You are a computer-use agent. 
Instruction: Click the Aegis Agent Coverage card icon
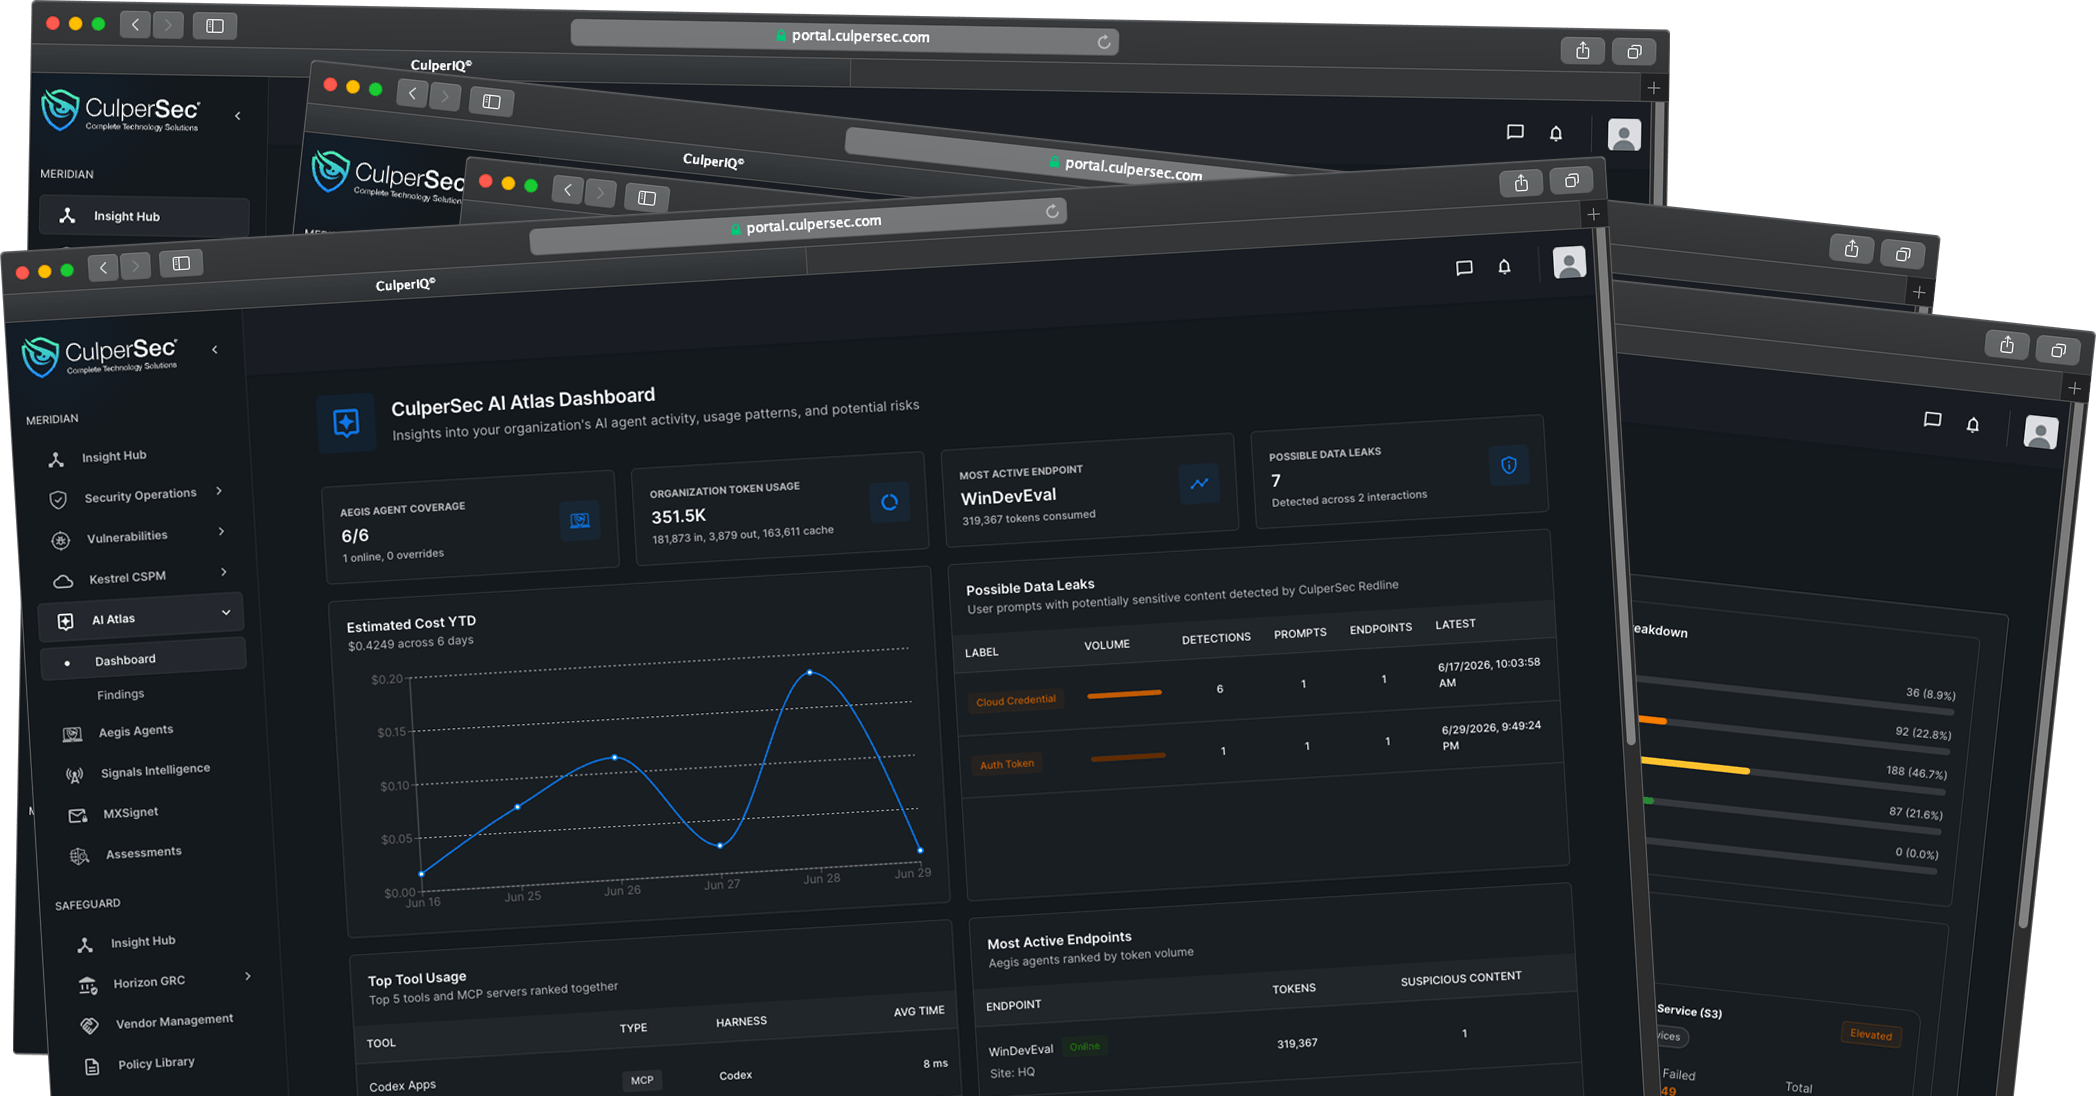[x=579, y=521]
